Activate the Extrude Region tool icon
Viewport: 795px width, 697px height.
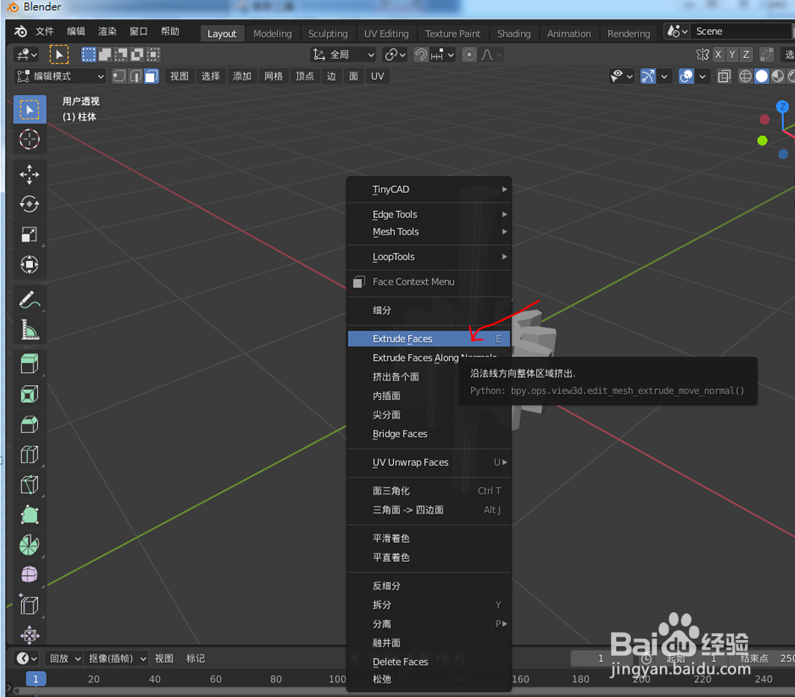coord(29,364)
